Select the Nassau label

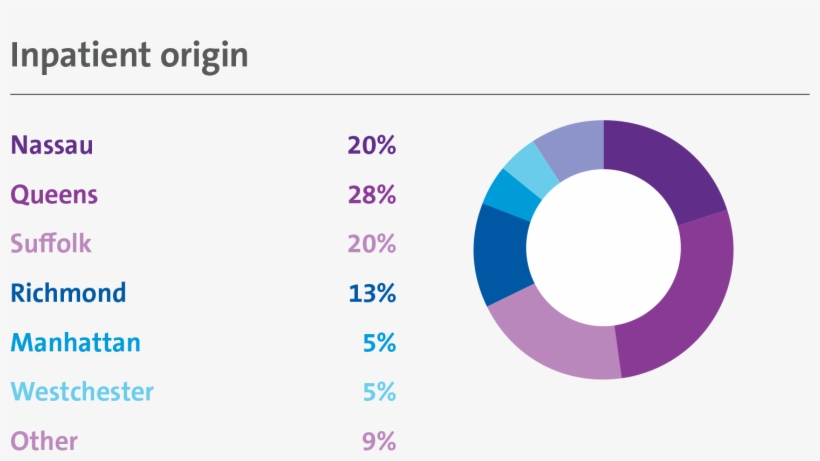point(52,146)
